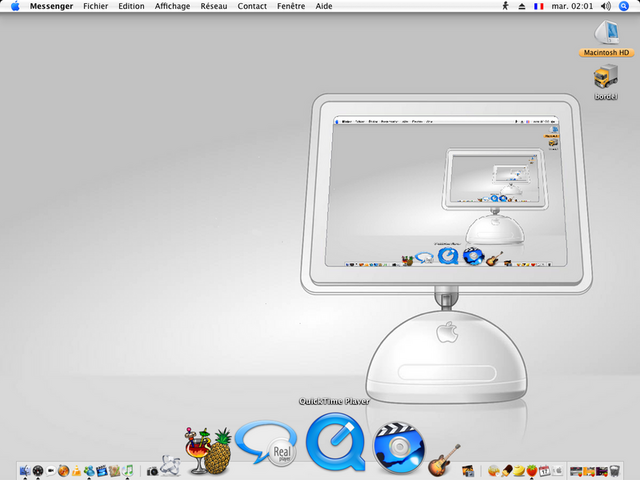Click the clock showing mar. 02:01
Image resolution: width=640 pixels, height=480 pixels.
pos(573,6)
